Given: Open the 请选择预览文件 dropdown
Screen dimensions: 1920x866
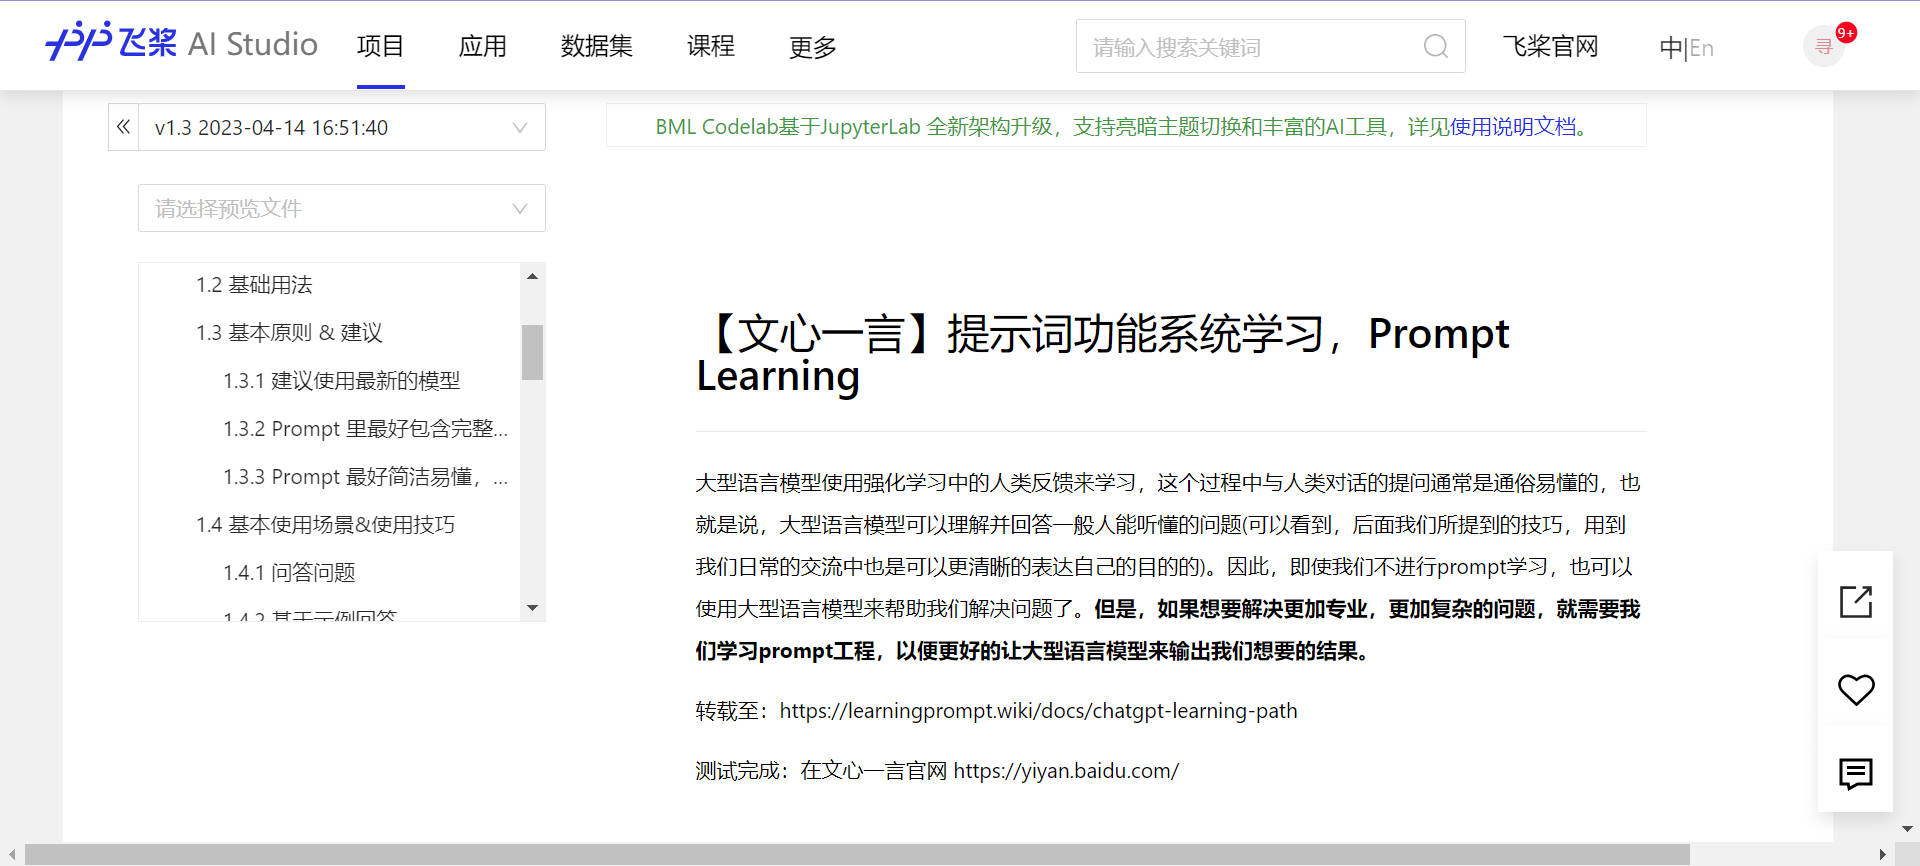Looking at the screenshot, I should 342,208.
